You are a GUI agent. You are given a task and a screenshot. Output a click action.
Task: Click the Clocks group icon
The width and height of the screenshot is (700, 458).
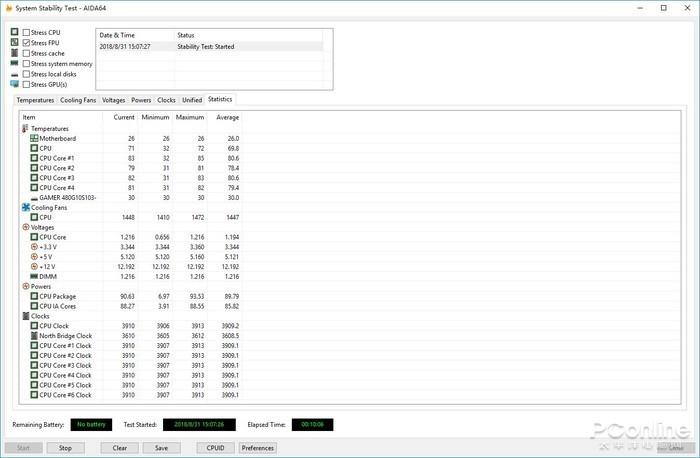click(x=25, y=316)
